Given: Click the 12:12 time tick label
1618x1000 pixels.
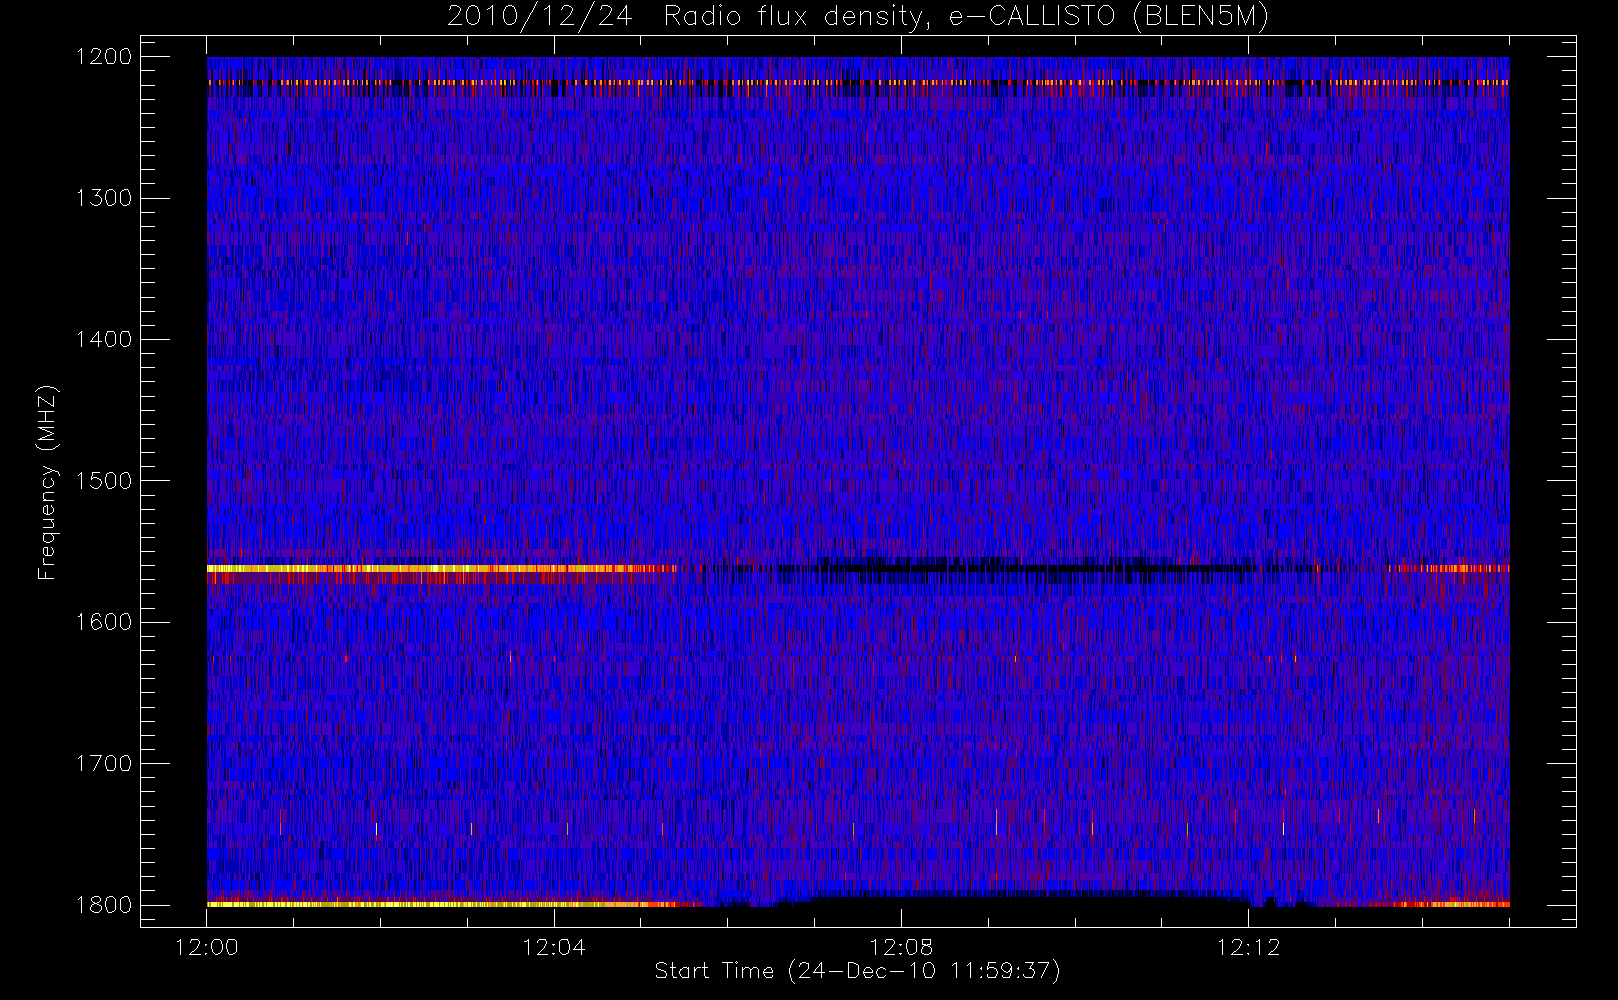Looking at the screenshot, I should click(x=1248, y=947).
